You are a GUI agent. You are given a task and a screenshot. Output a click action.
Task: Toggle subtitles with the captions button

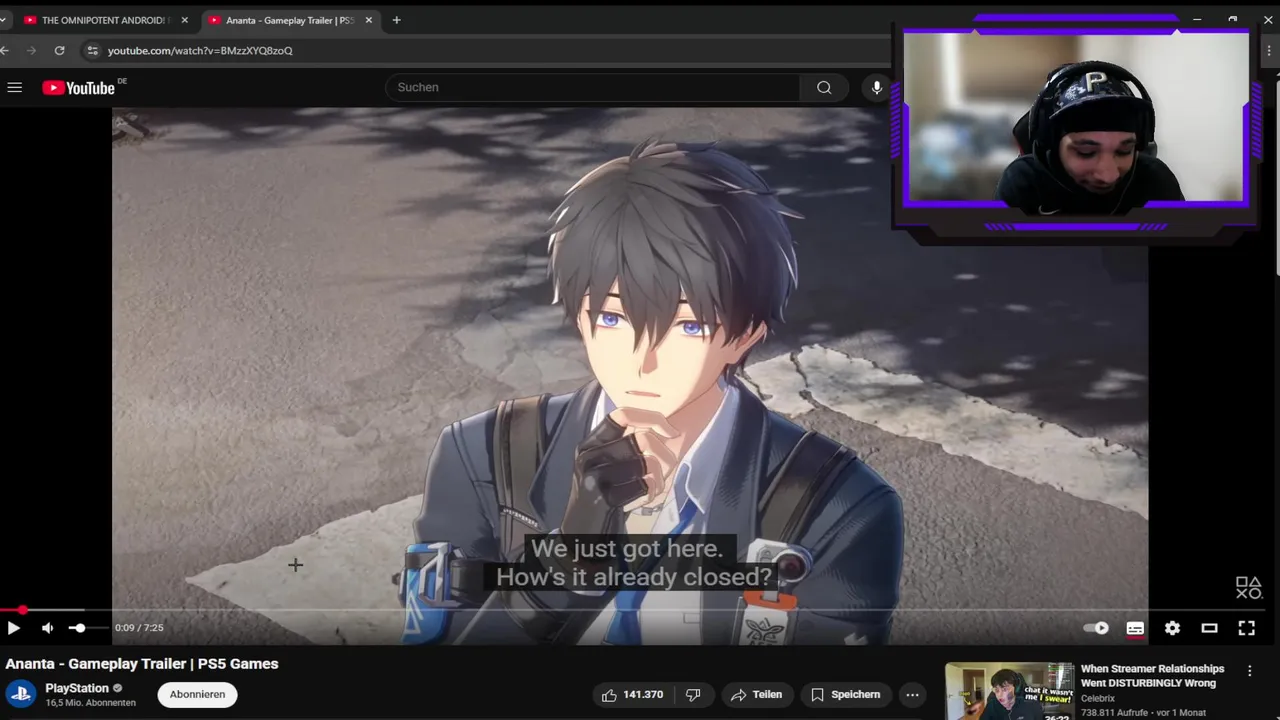(1135, 628)
